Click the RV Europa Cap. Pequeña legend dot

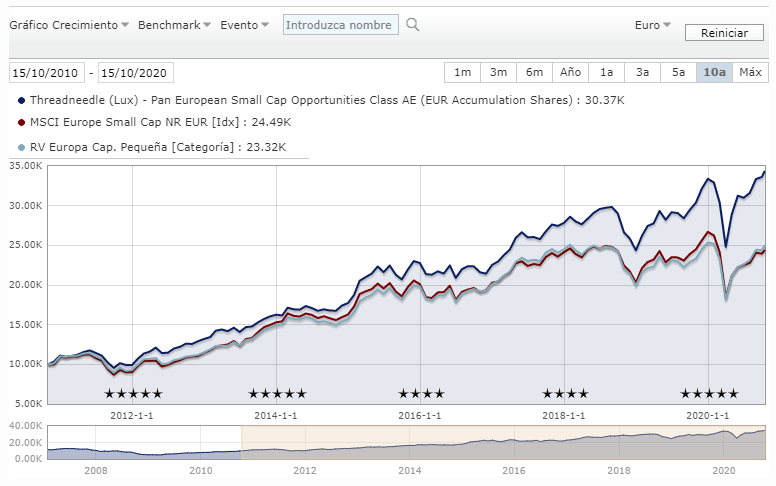(22, 147)
